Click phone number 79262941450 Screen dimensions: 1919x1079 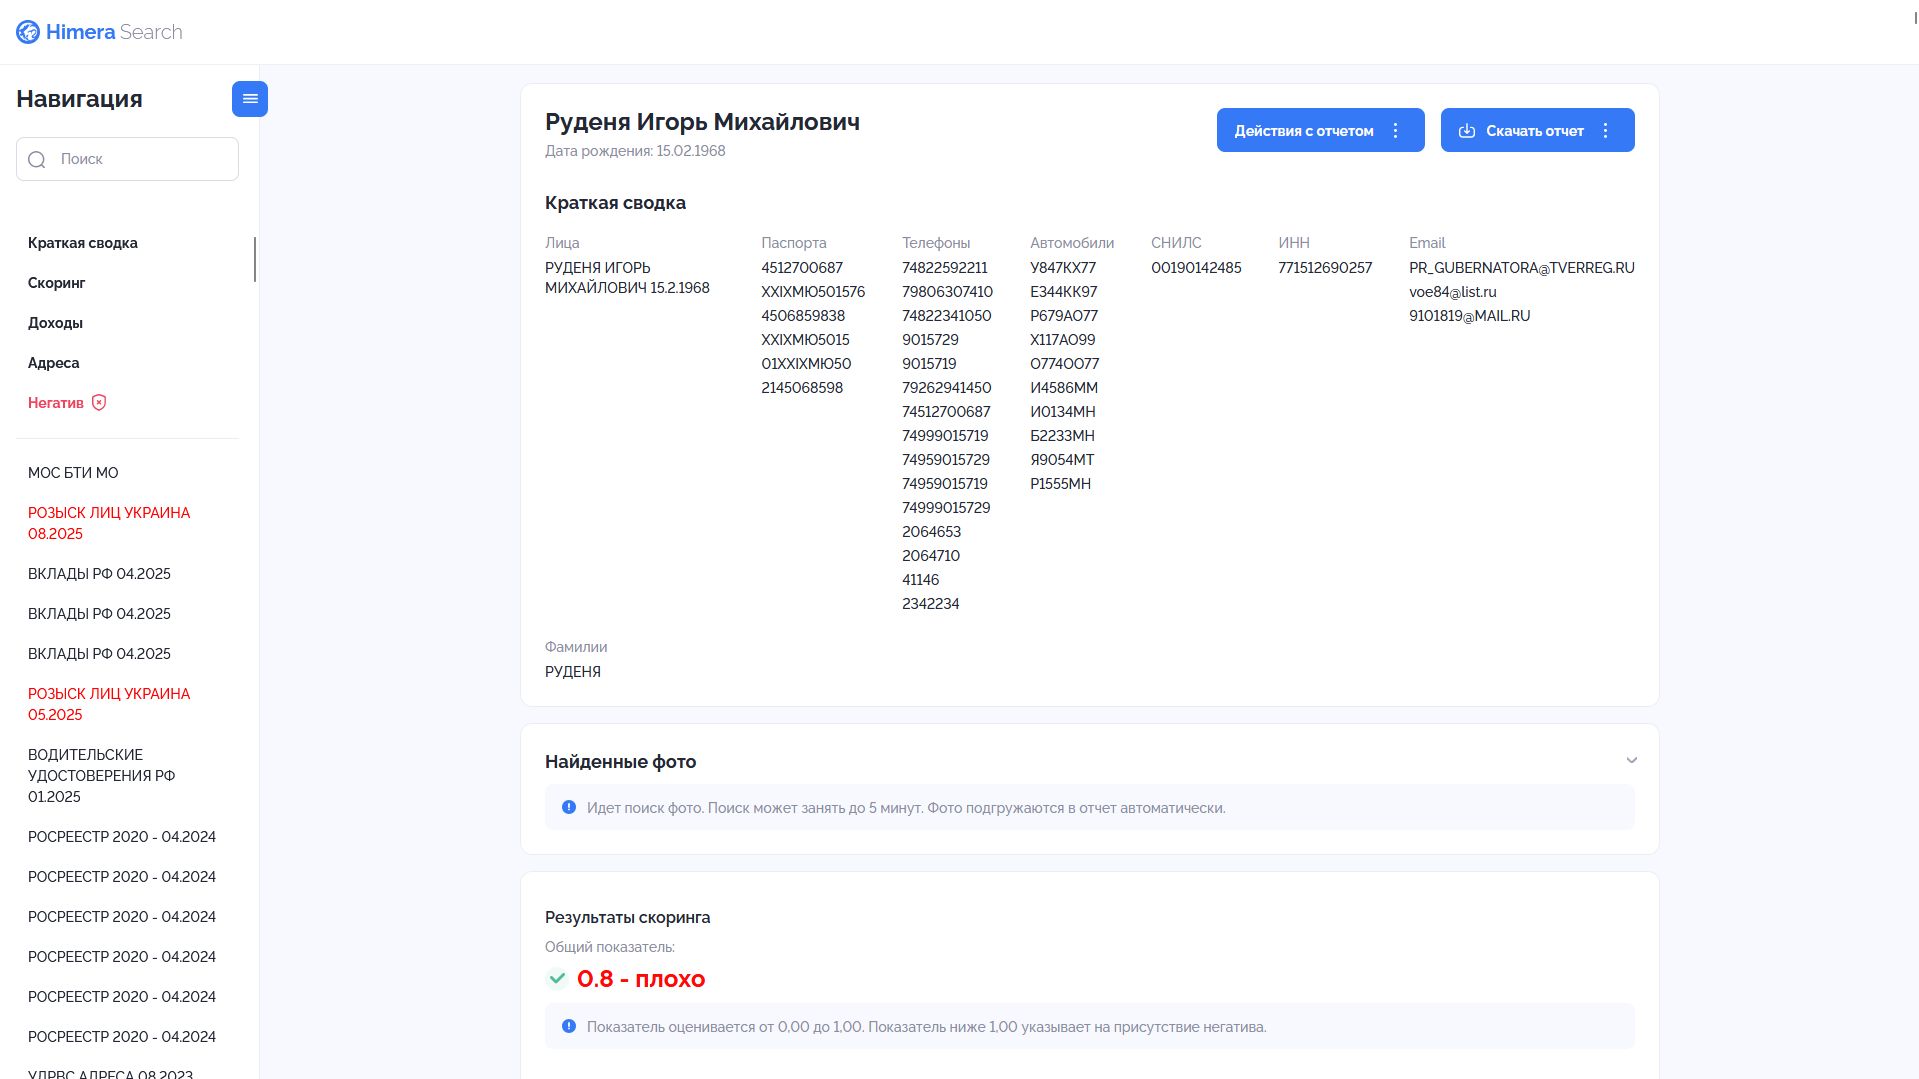(x=947, y=388)
